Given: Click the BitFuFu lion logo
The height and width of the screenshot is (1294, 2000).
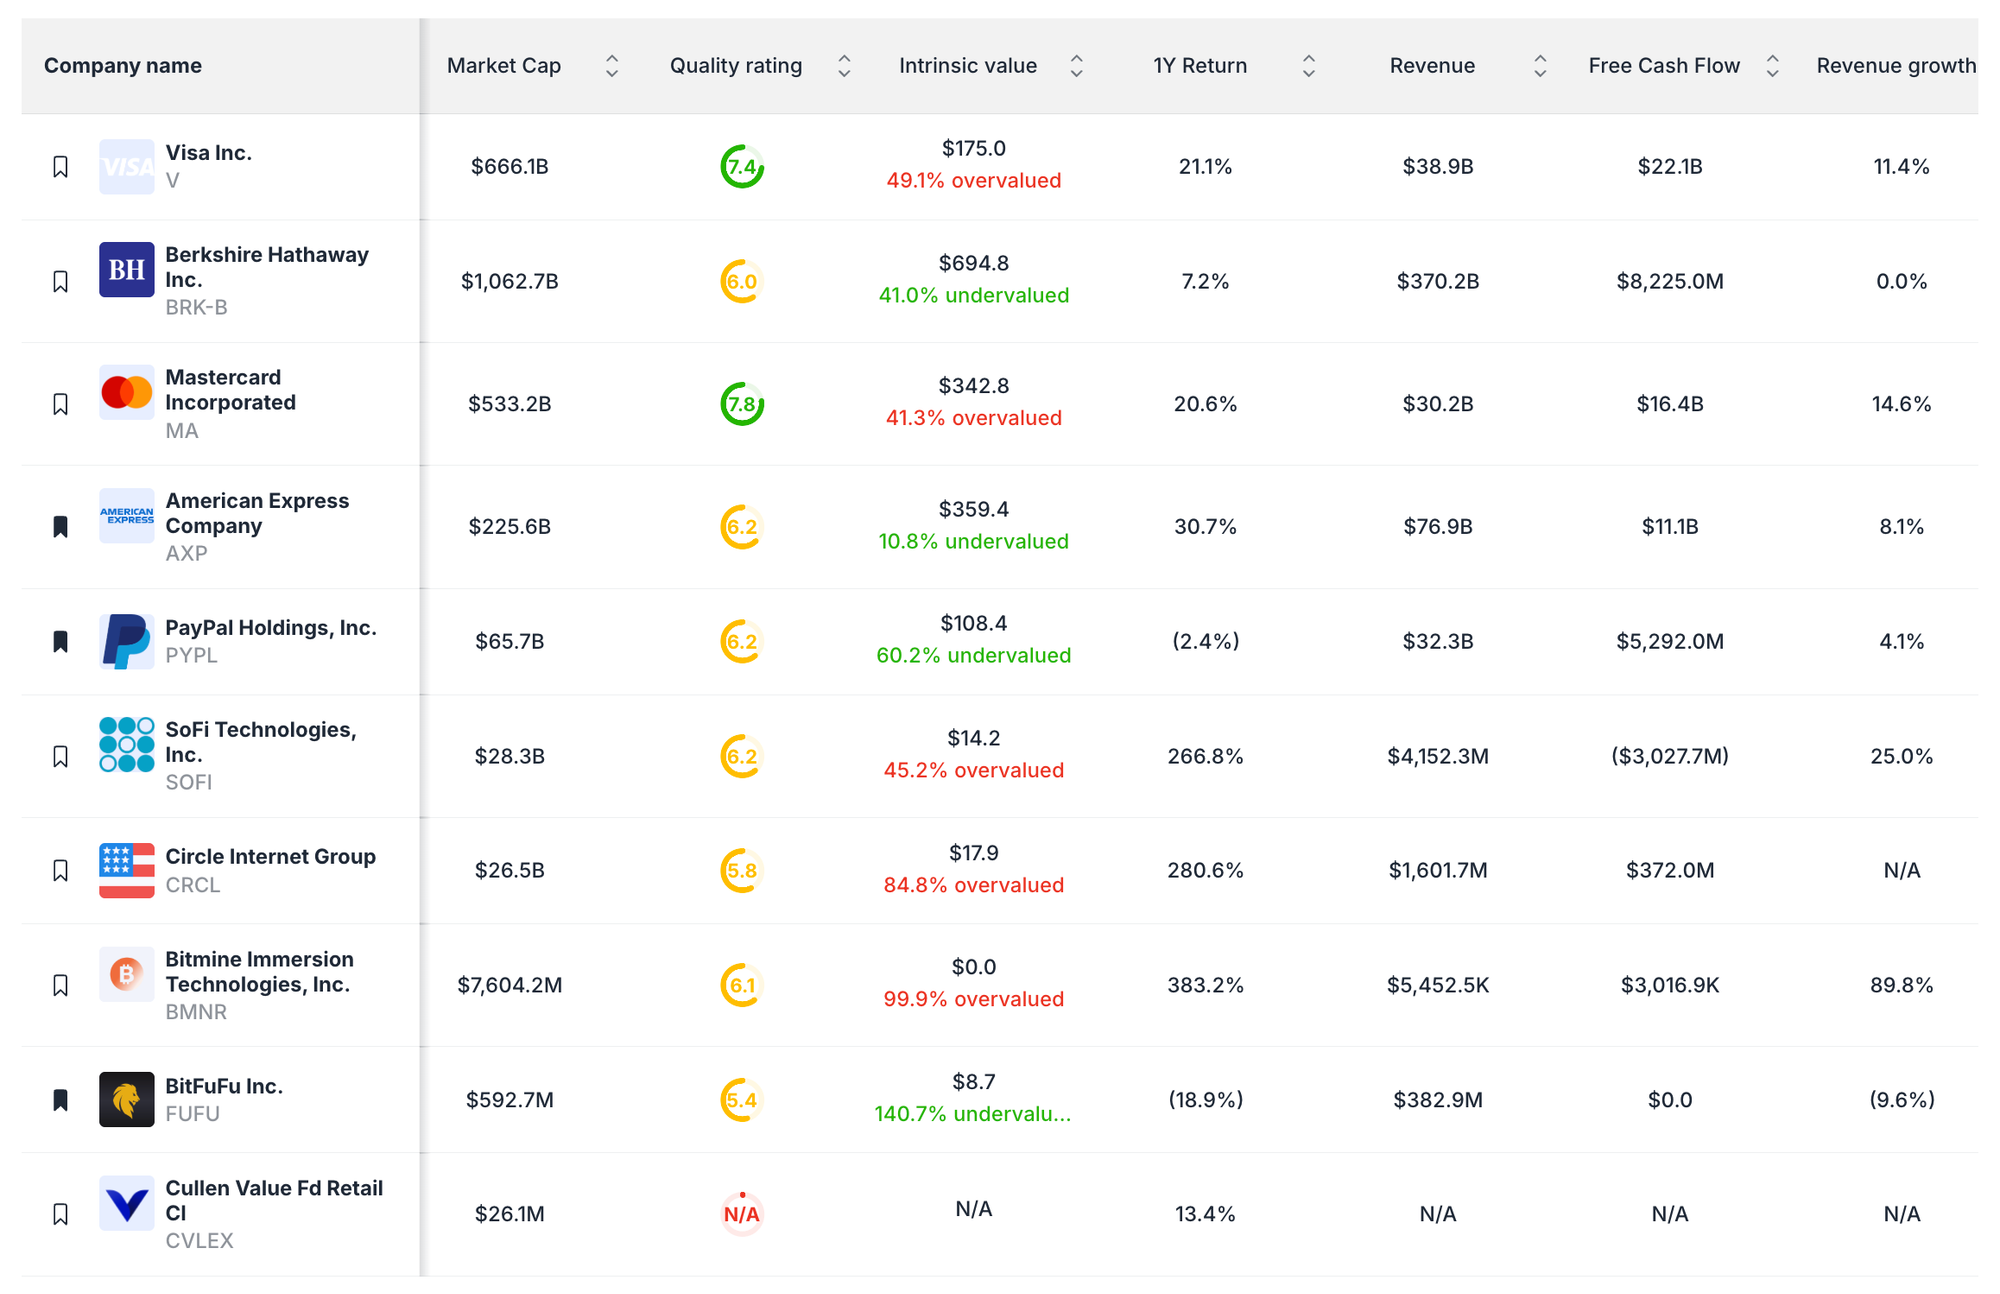Looking at the screenshot, I should (126, 1098).
